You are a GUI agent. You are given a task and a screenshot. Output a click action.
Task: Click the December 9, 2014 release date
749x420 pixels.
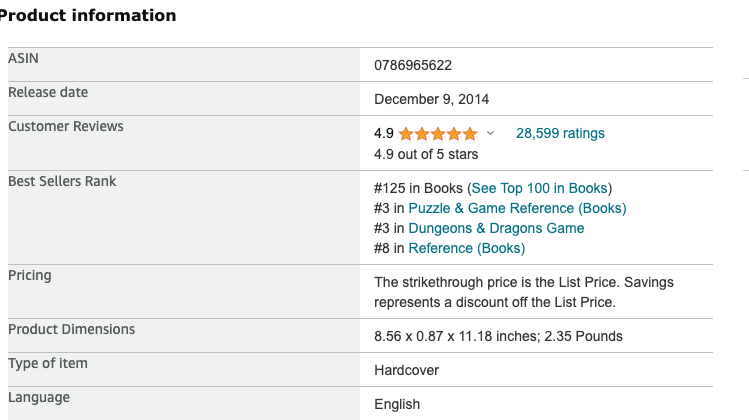click(x=431, y=99)
